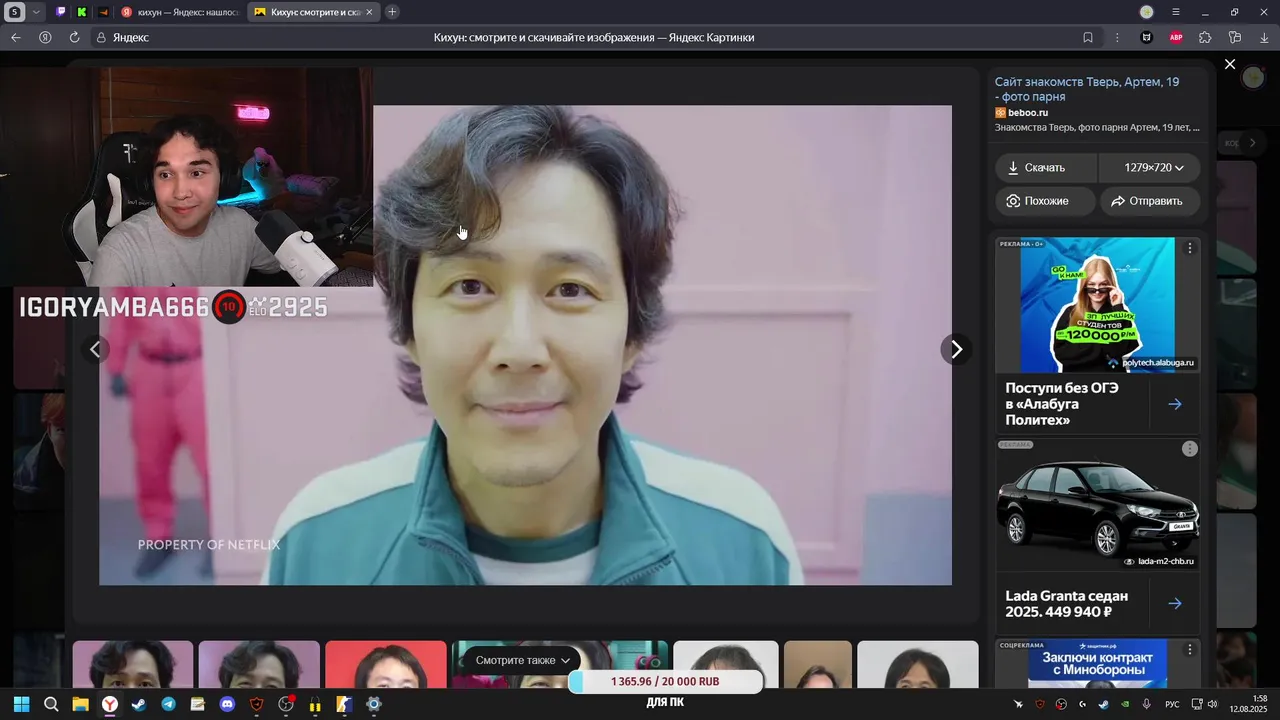Open the pinned Kick tab
1280x720 pixels.
pyautogui.click(x=82, y=12)
